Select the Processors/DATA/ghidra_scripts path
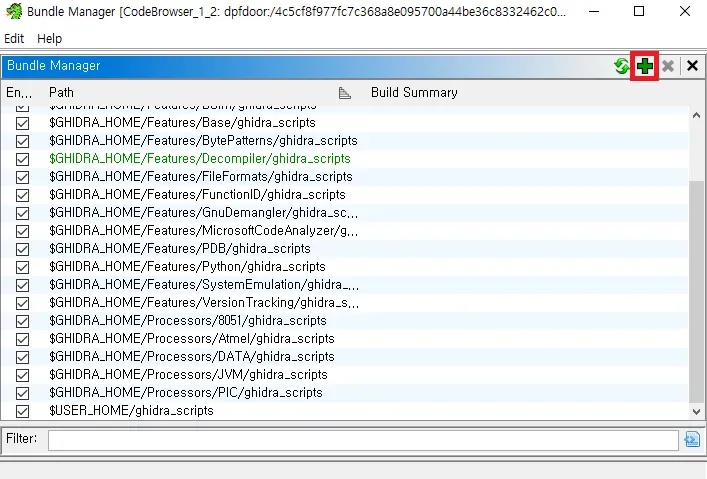 192,357
